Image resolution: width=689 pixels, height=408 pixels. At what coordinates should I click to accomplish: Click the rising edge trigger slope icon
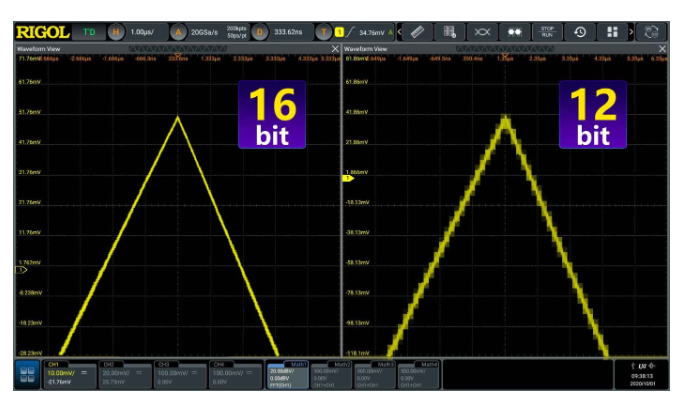351,32
